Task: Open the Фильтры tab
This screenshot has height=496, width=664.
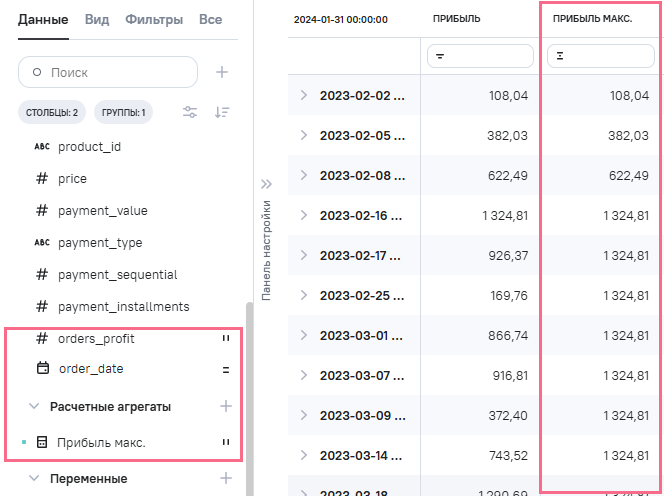Action: (154, 19)
